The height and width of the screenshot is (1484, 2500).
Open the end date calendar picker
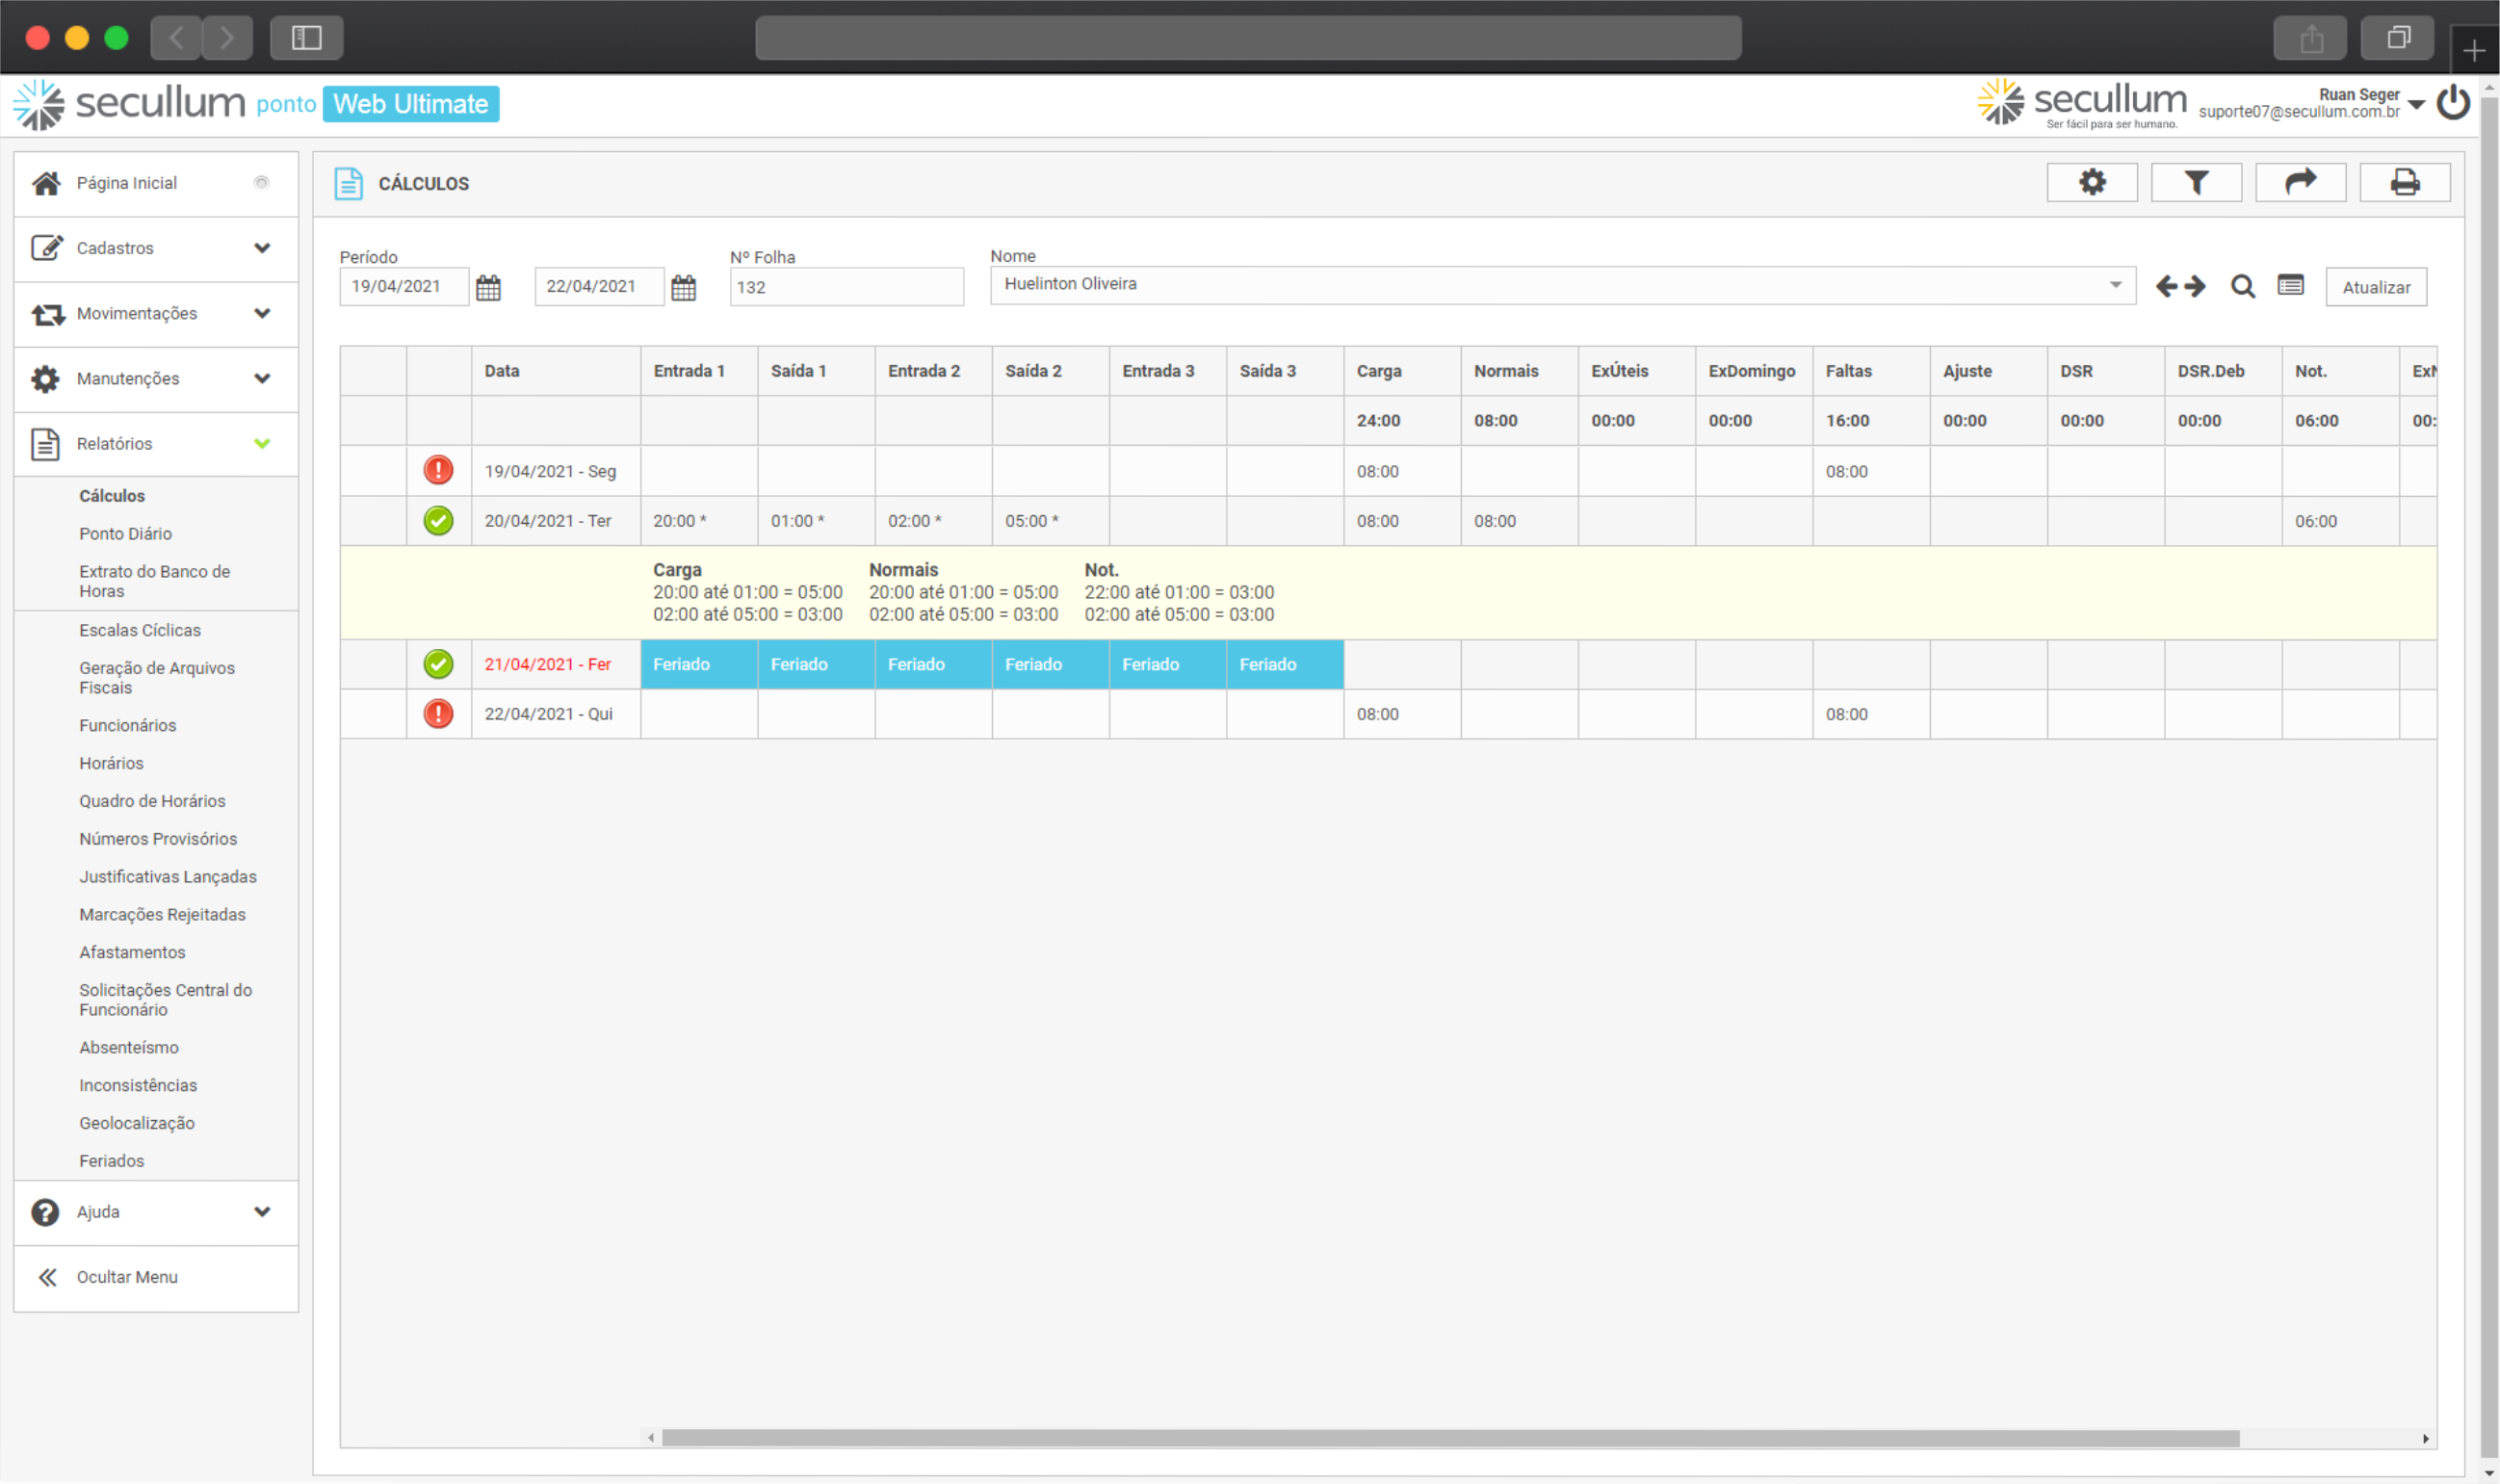(683, 288)
